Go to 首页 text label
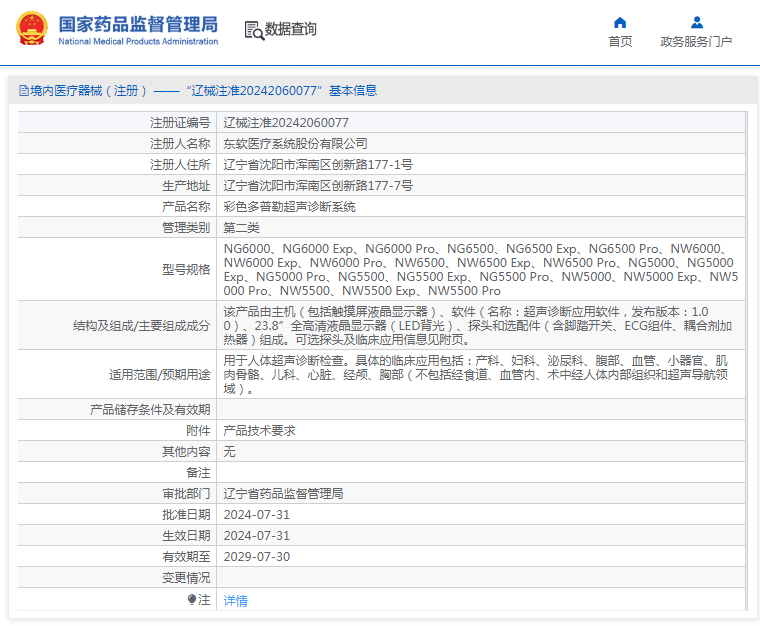 (x=620, y=42)
